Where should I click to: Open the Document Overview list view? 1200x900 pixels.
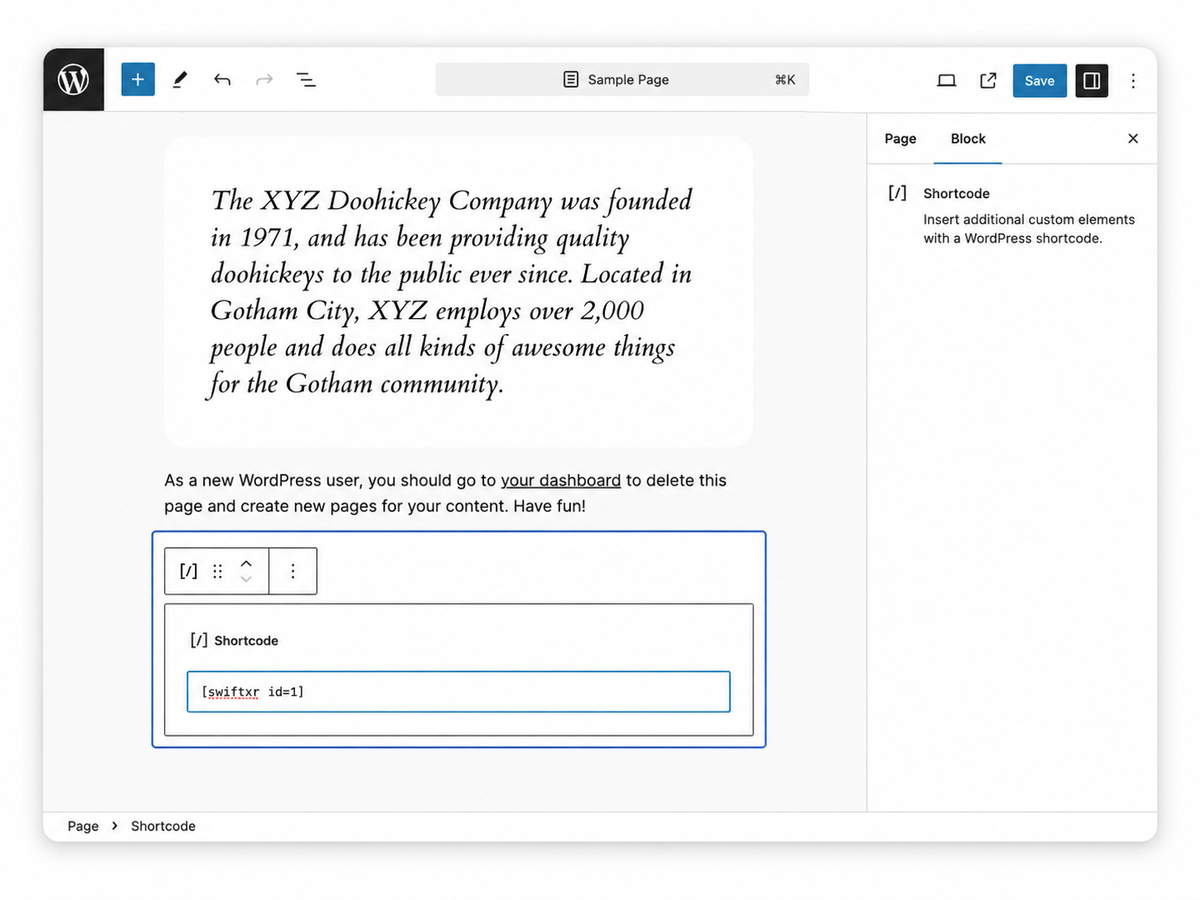tap(306, 80)
